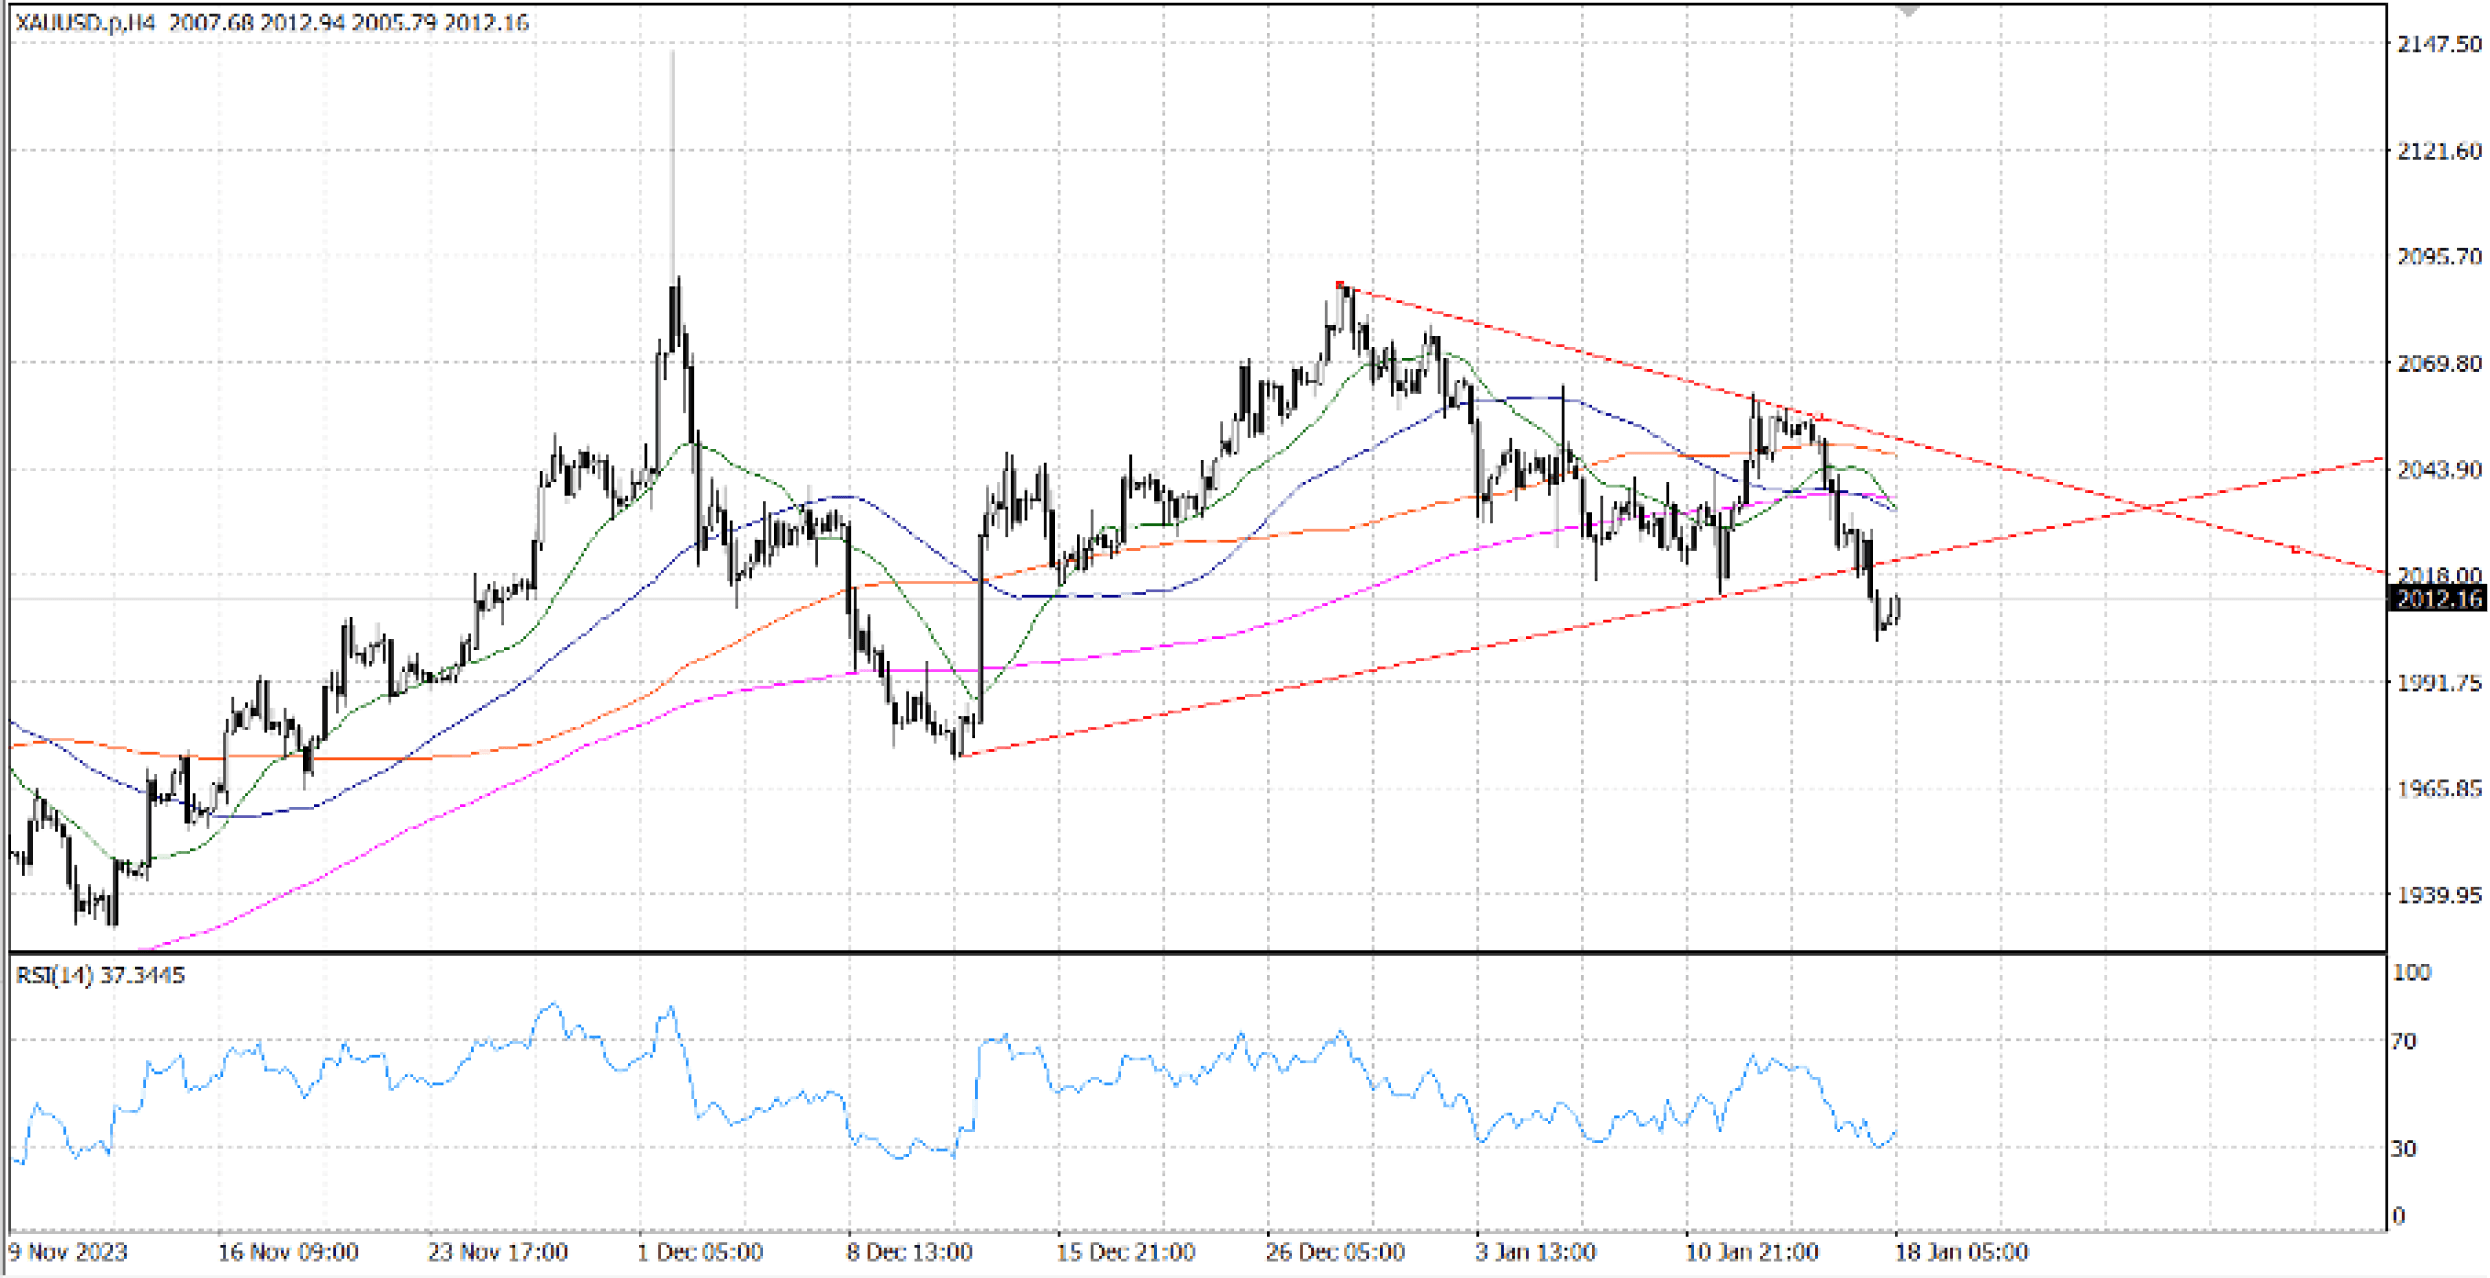The width and height of the screenshot is (2490, 1278).
Task: Click the 10 Jan 21:00 time label
Action: point(1751,1252)
